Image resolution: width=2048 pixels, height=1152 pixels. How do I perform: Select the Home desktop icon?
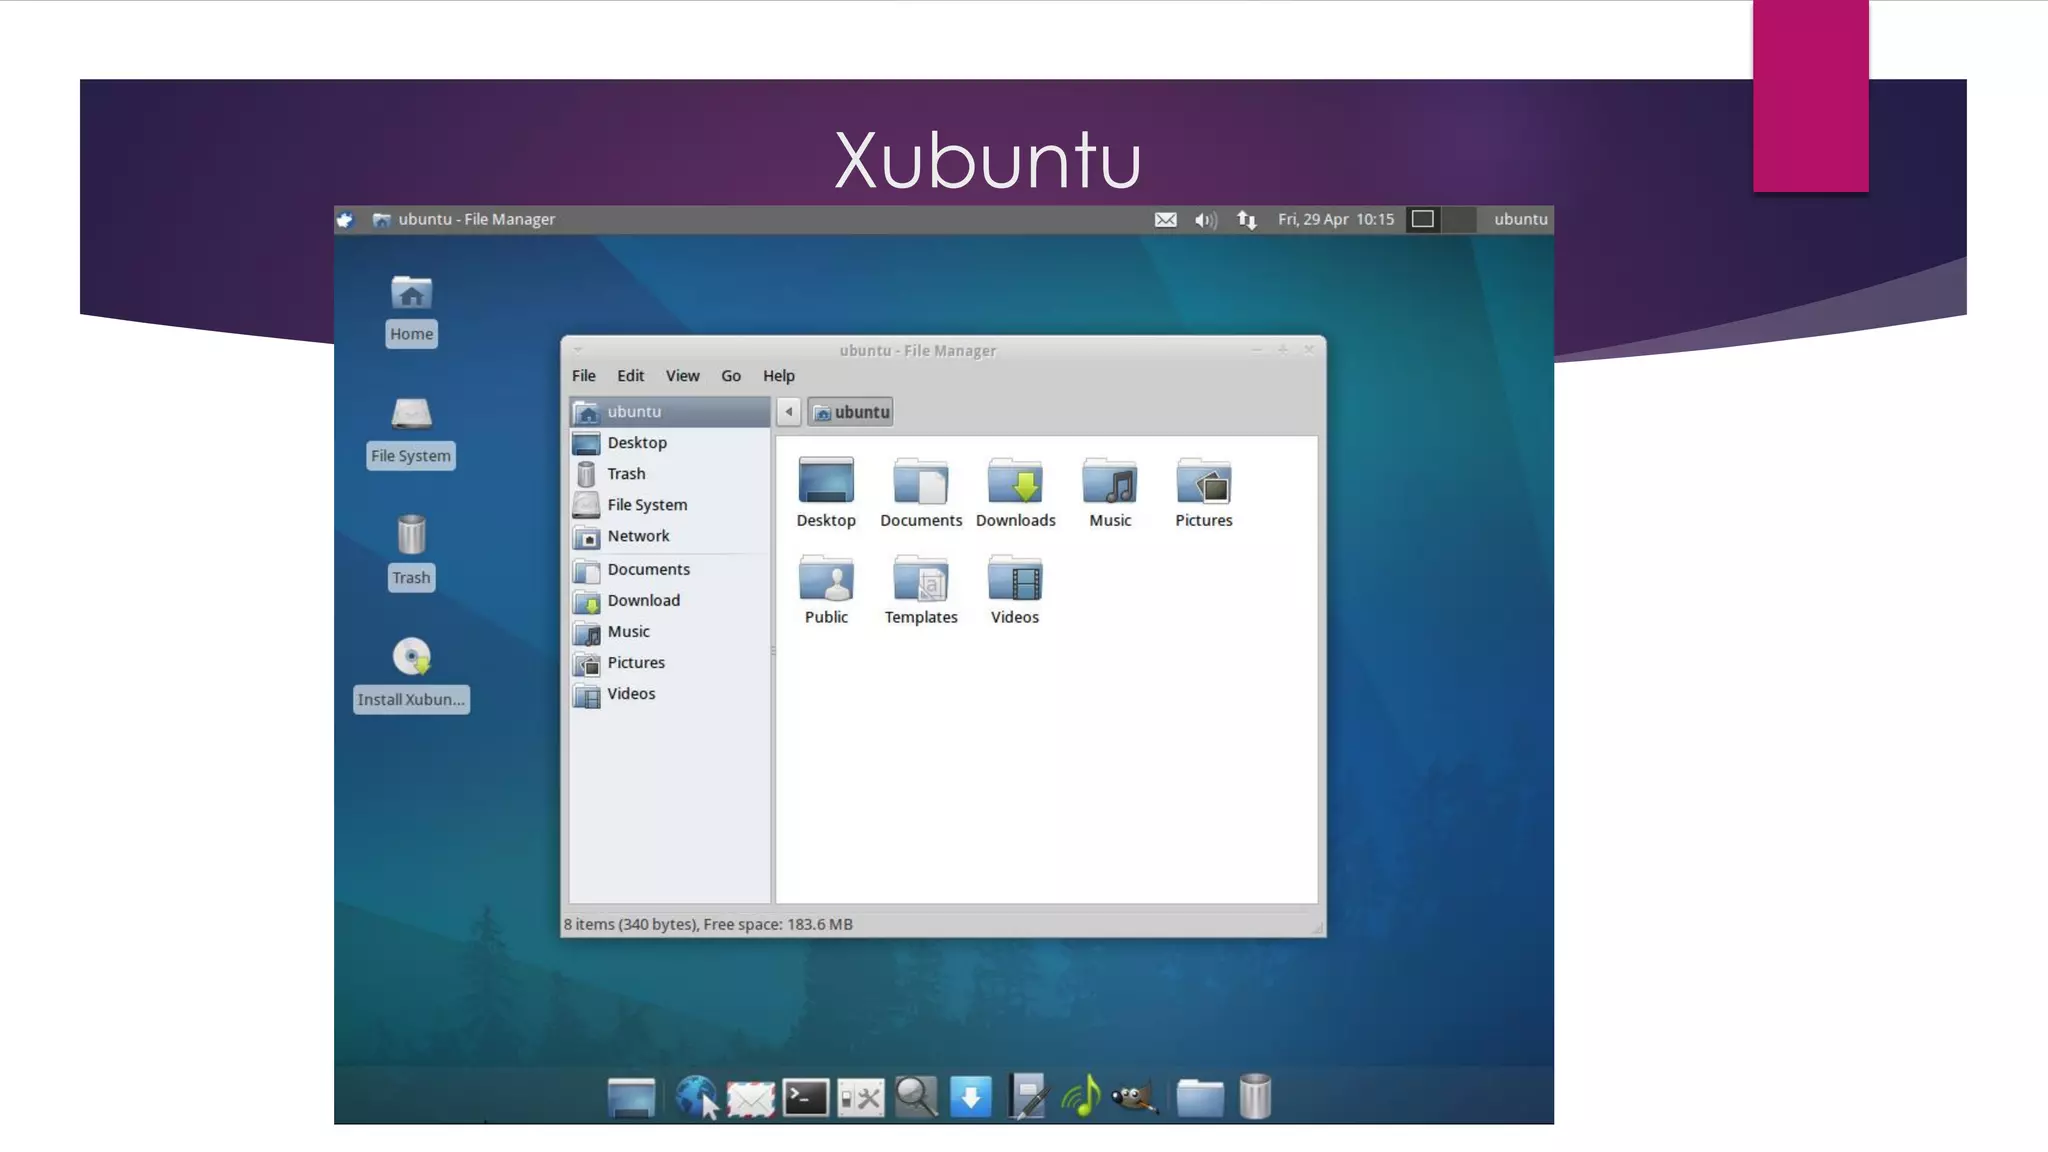pyautogui.click(x=411, y=310)
